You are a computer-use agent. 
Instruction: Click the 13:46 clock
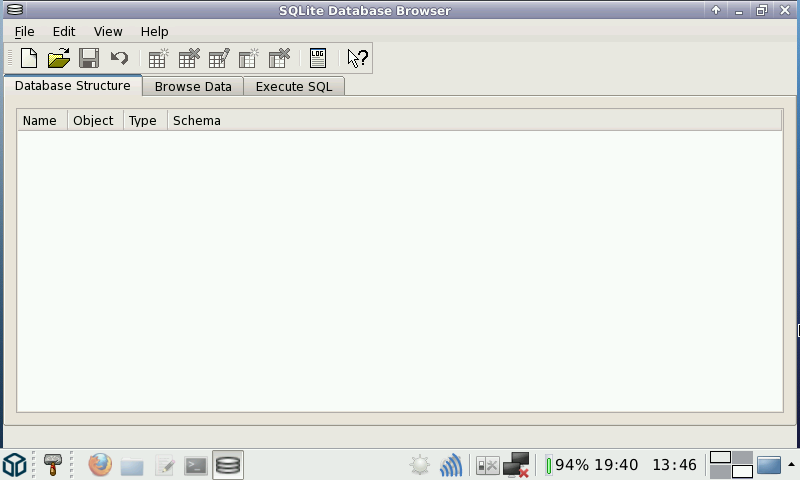[674, 465]
